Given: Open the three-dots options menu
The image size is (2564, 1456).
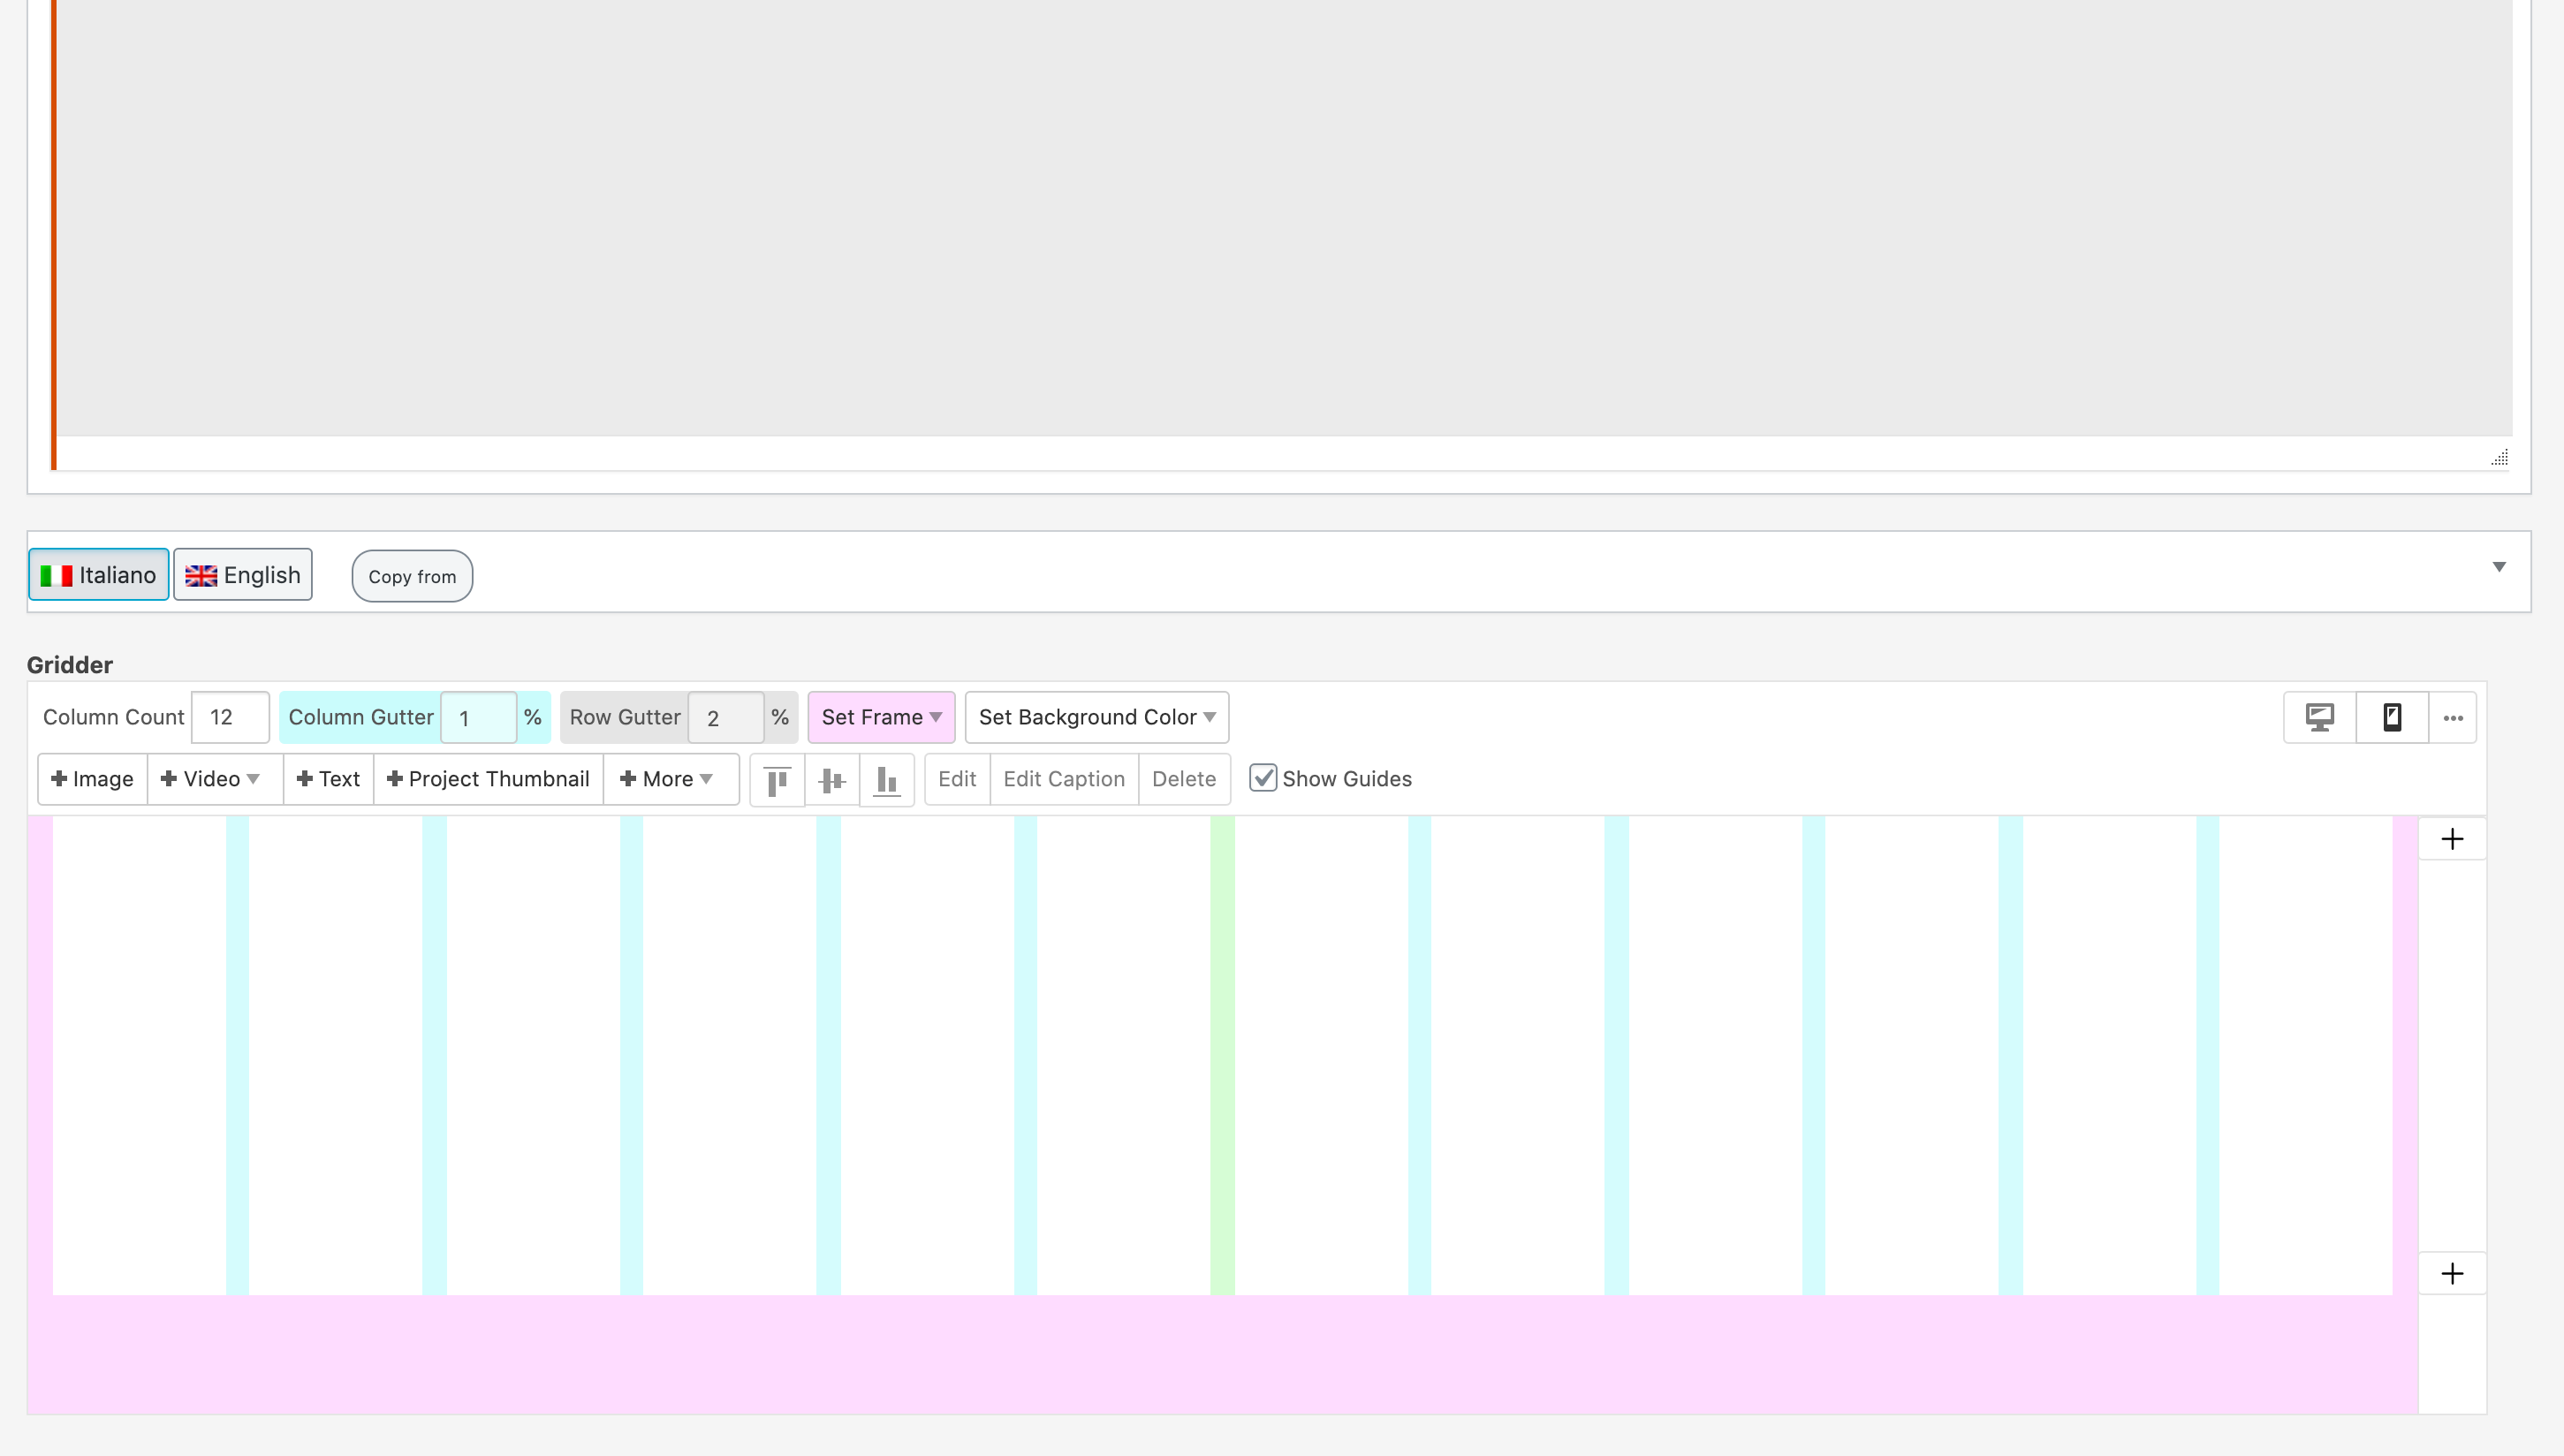Looking at the screenshot, I should pyautogui.click(x=2452, y=718).
